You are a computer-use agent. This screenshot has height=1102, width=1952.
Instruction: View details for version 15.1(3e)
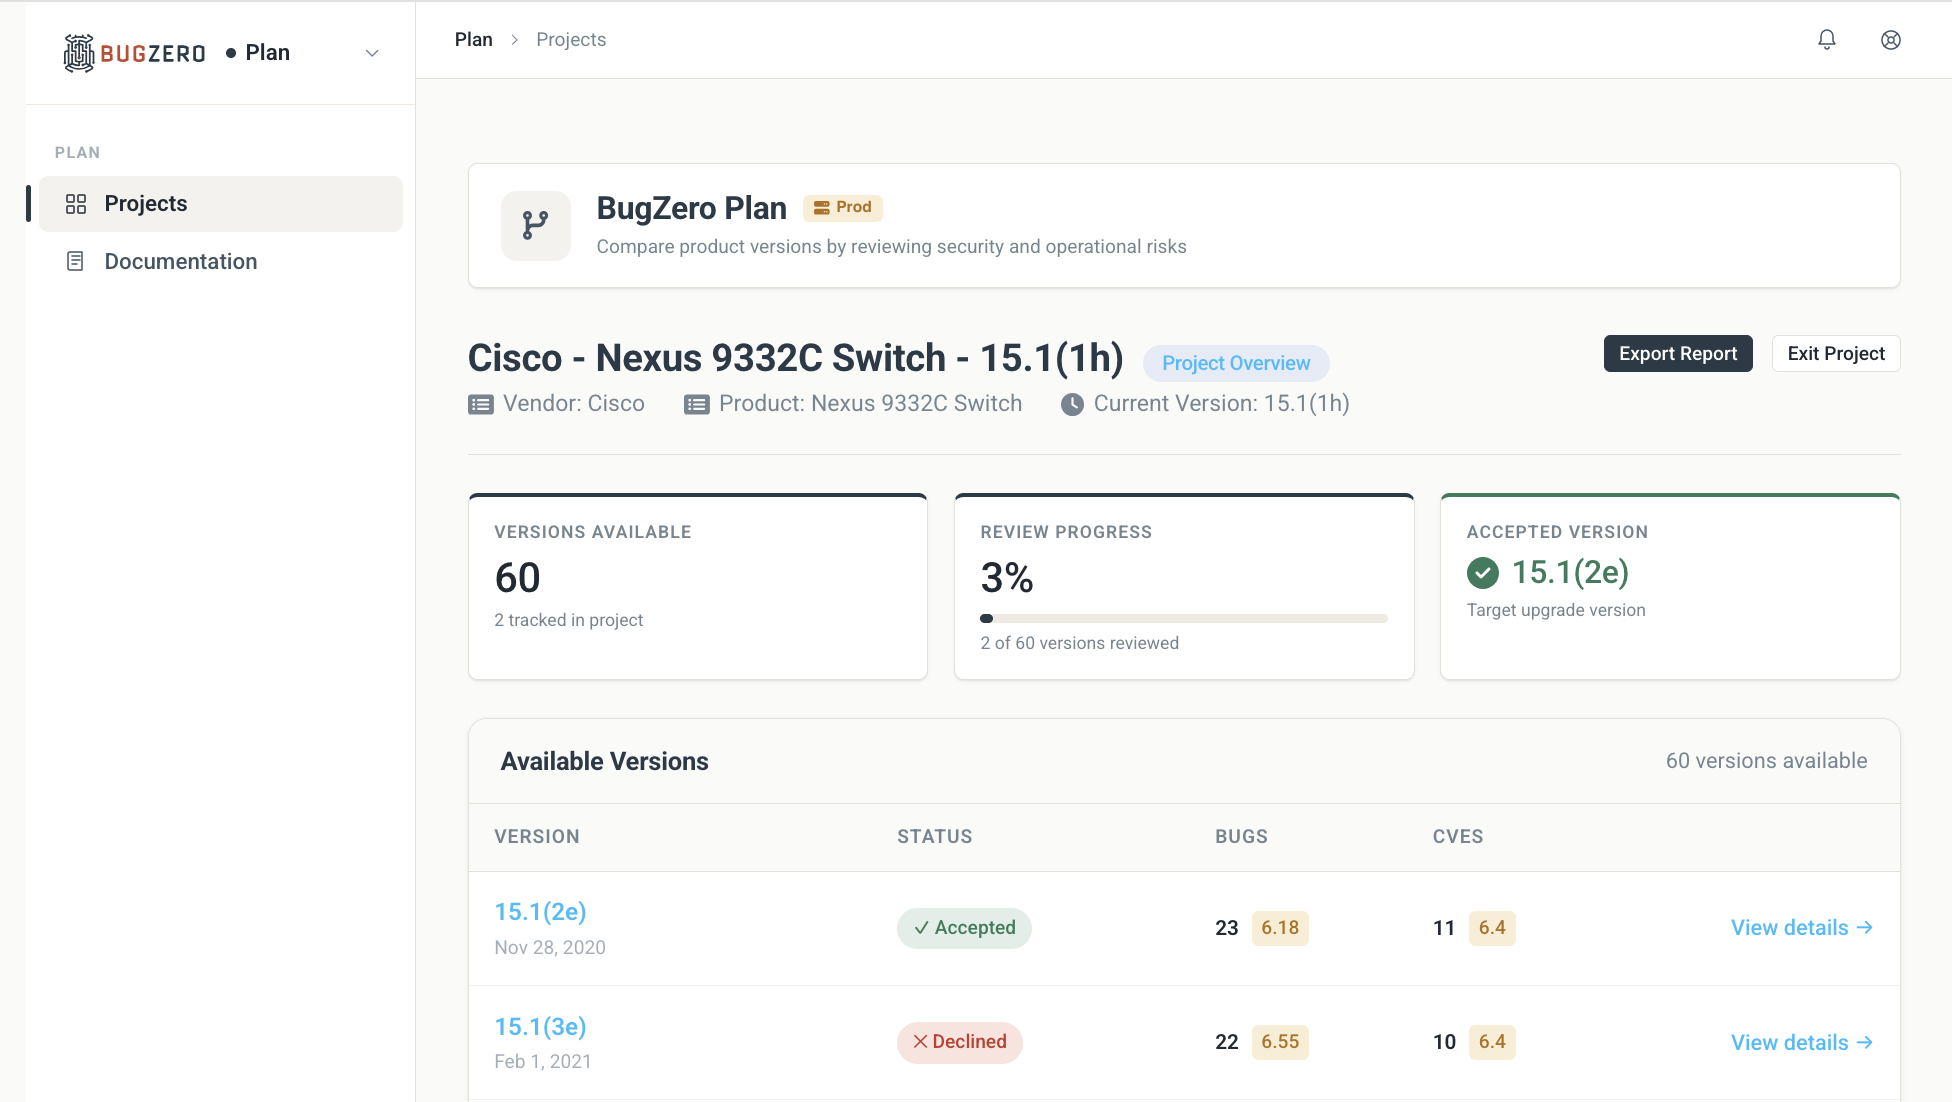[x=1802, y=1043]
